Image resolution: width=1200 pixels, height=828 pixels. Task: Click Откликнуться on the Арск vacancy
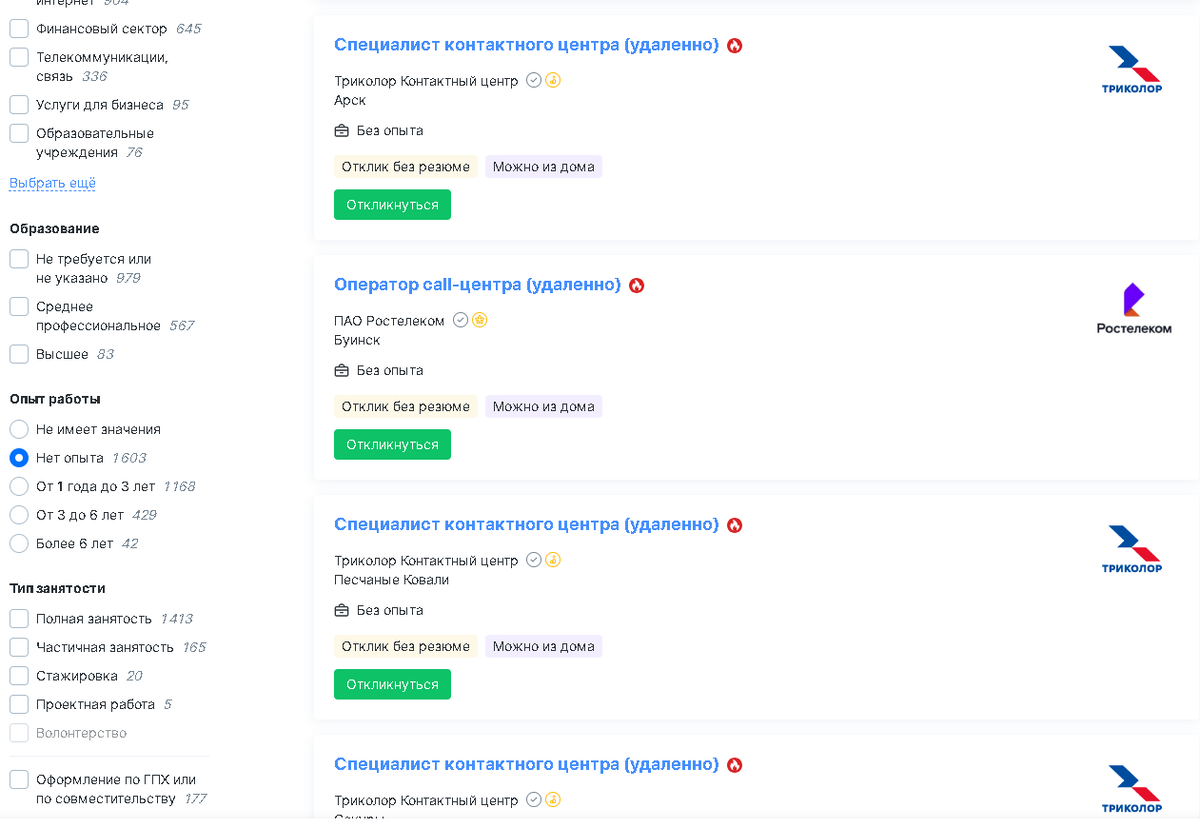(x=392, y=205)
